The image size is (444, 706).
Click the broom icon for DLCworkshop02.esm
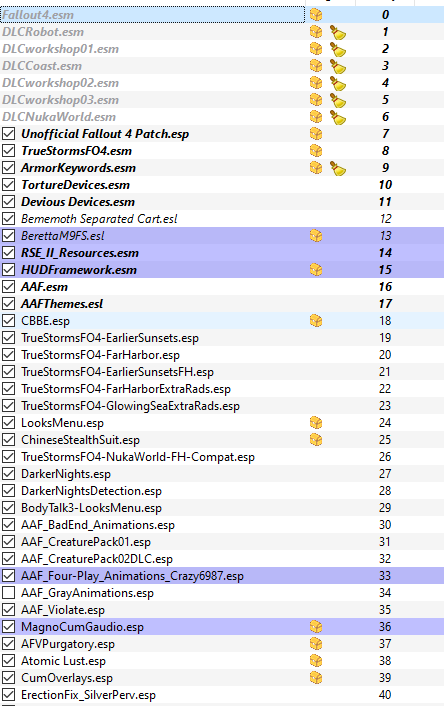click(338, 83)
